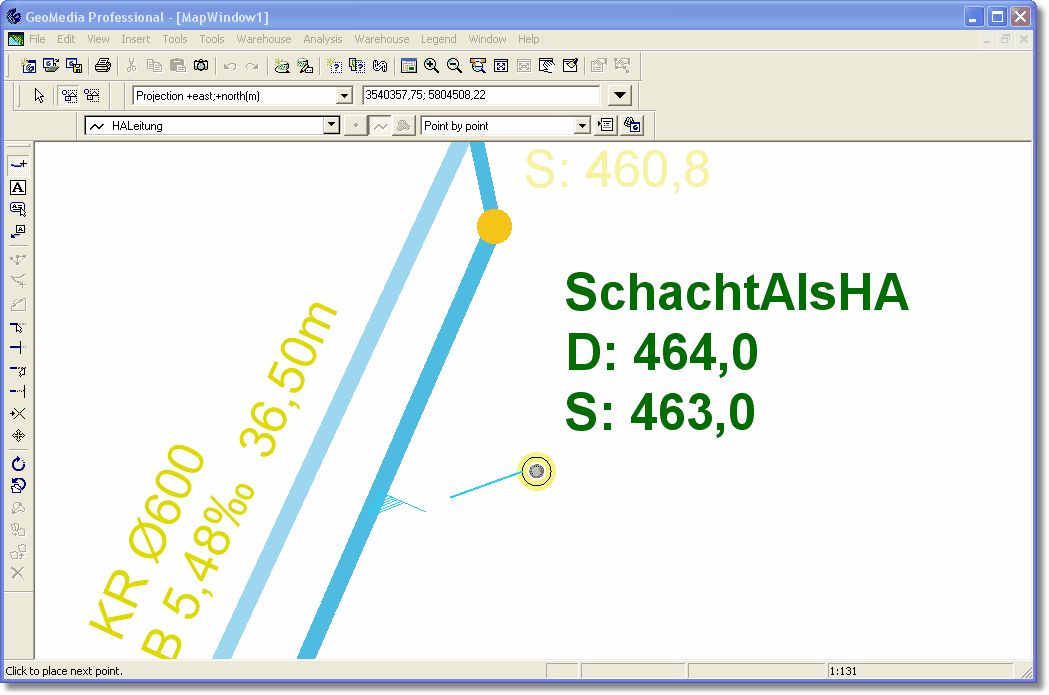Open the Point by point placement dropdown

[x=582, y=126]
